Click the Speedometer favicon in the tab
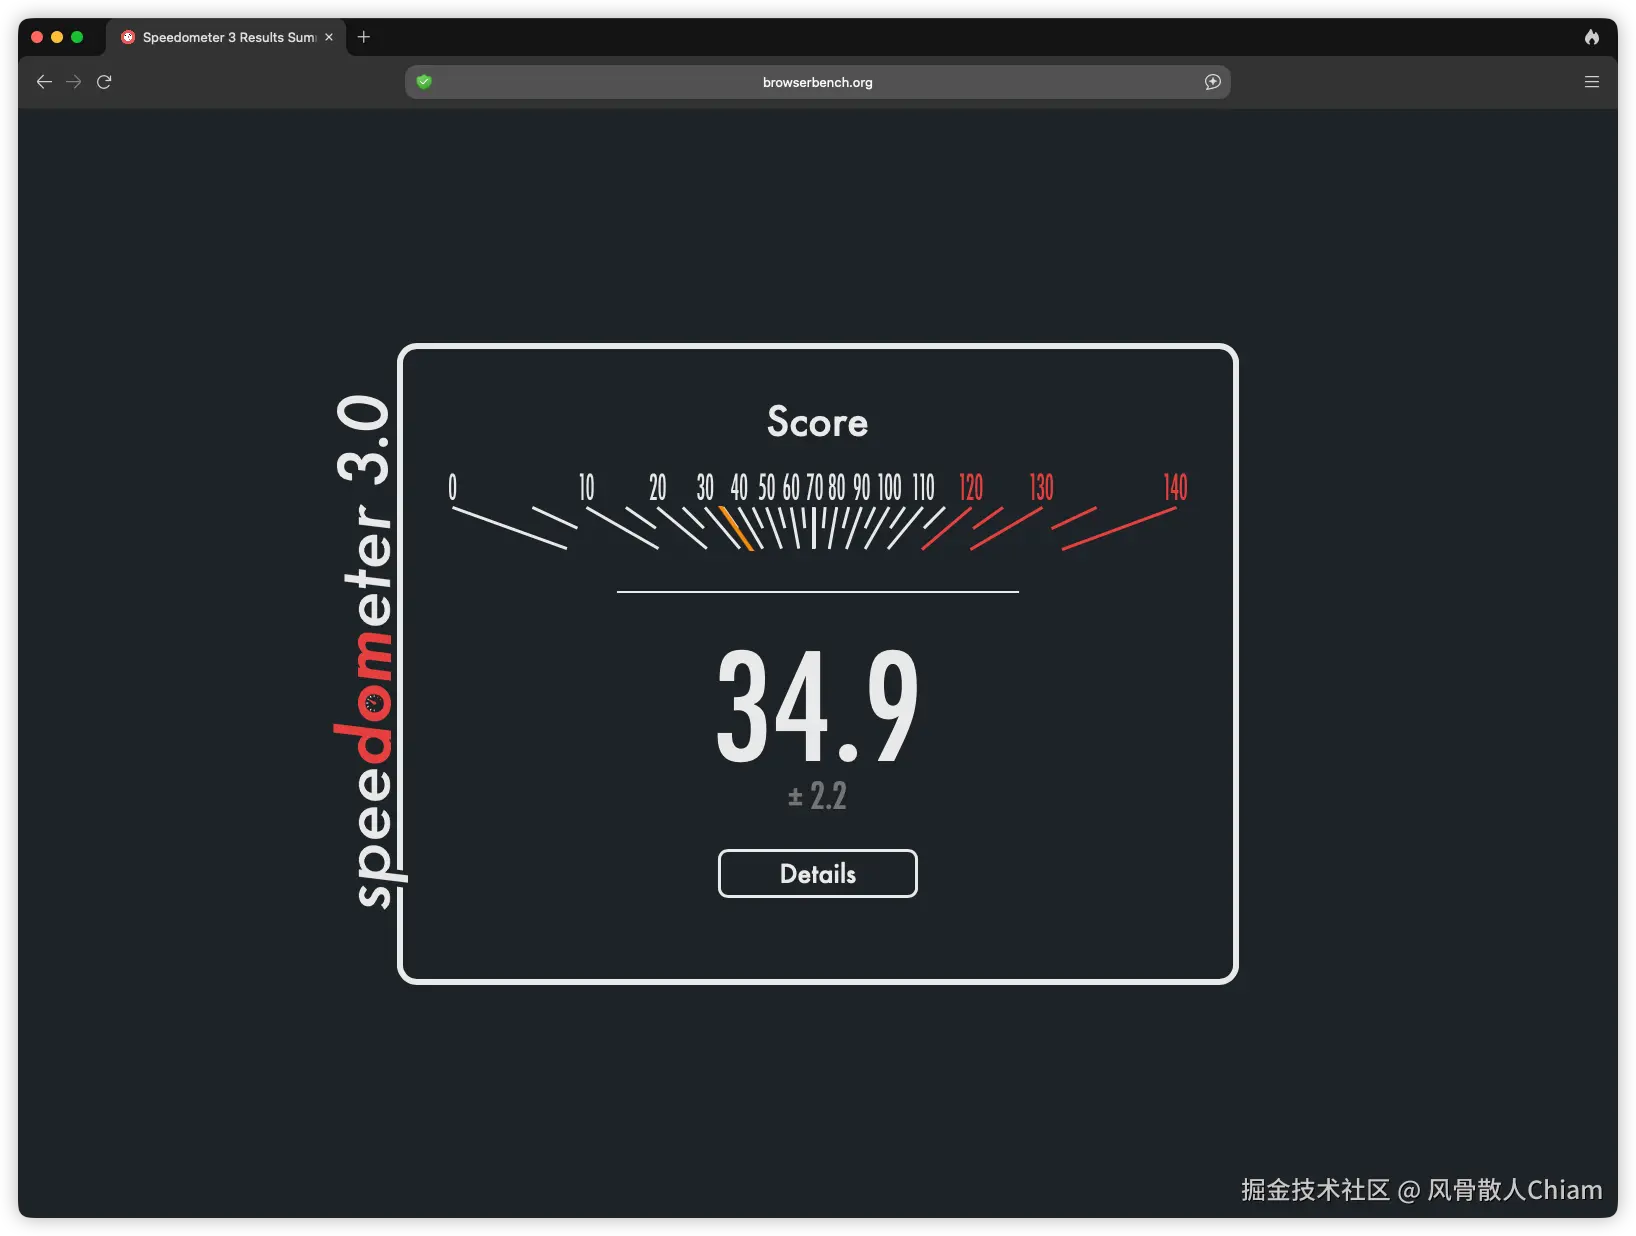Screen dimensions: 1636x1236 tap(128, 37)
